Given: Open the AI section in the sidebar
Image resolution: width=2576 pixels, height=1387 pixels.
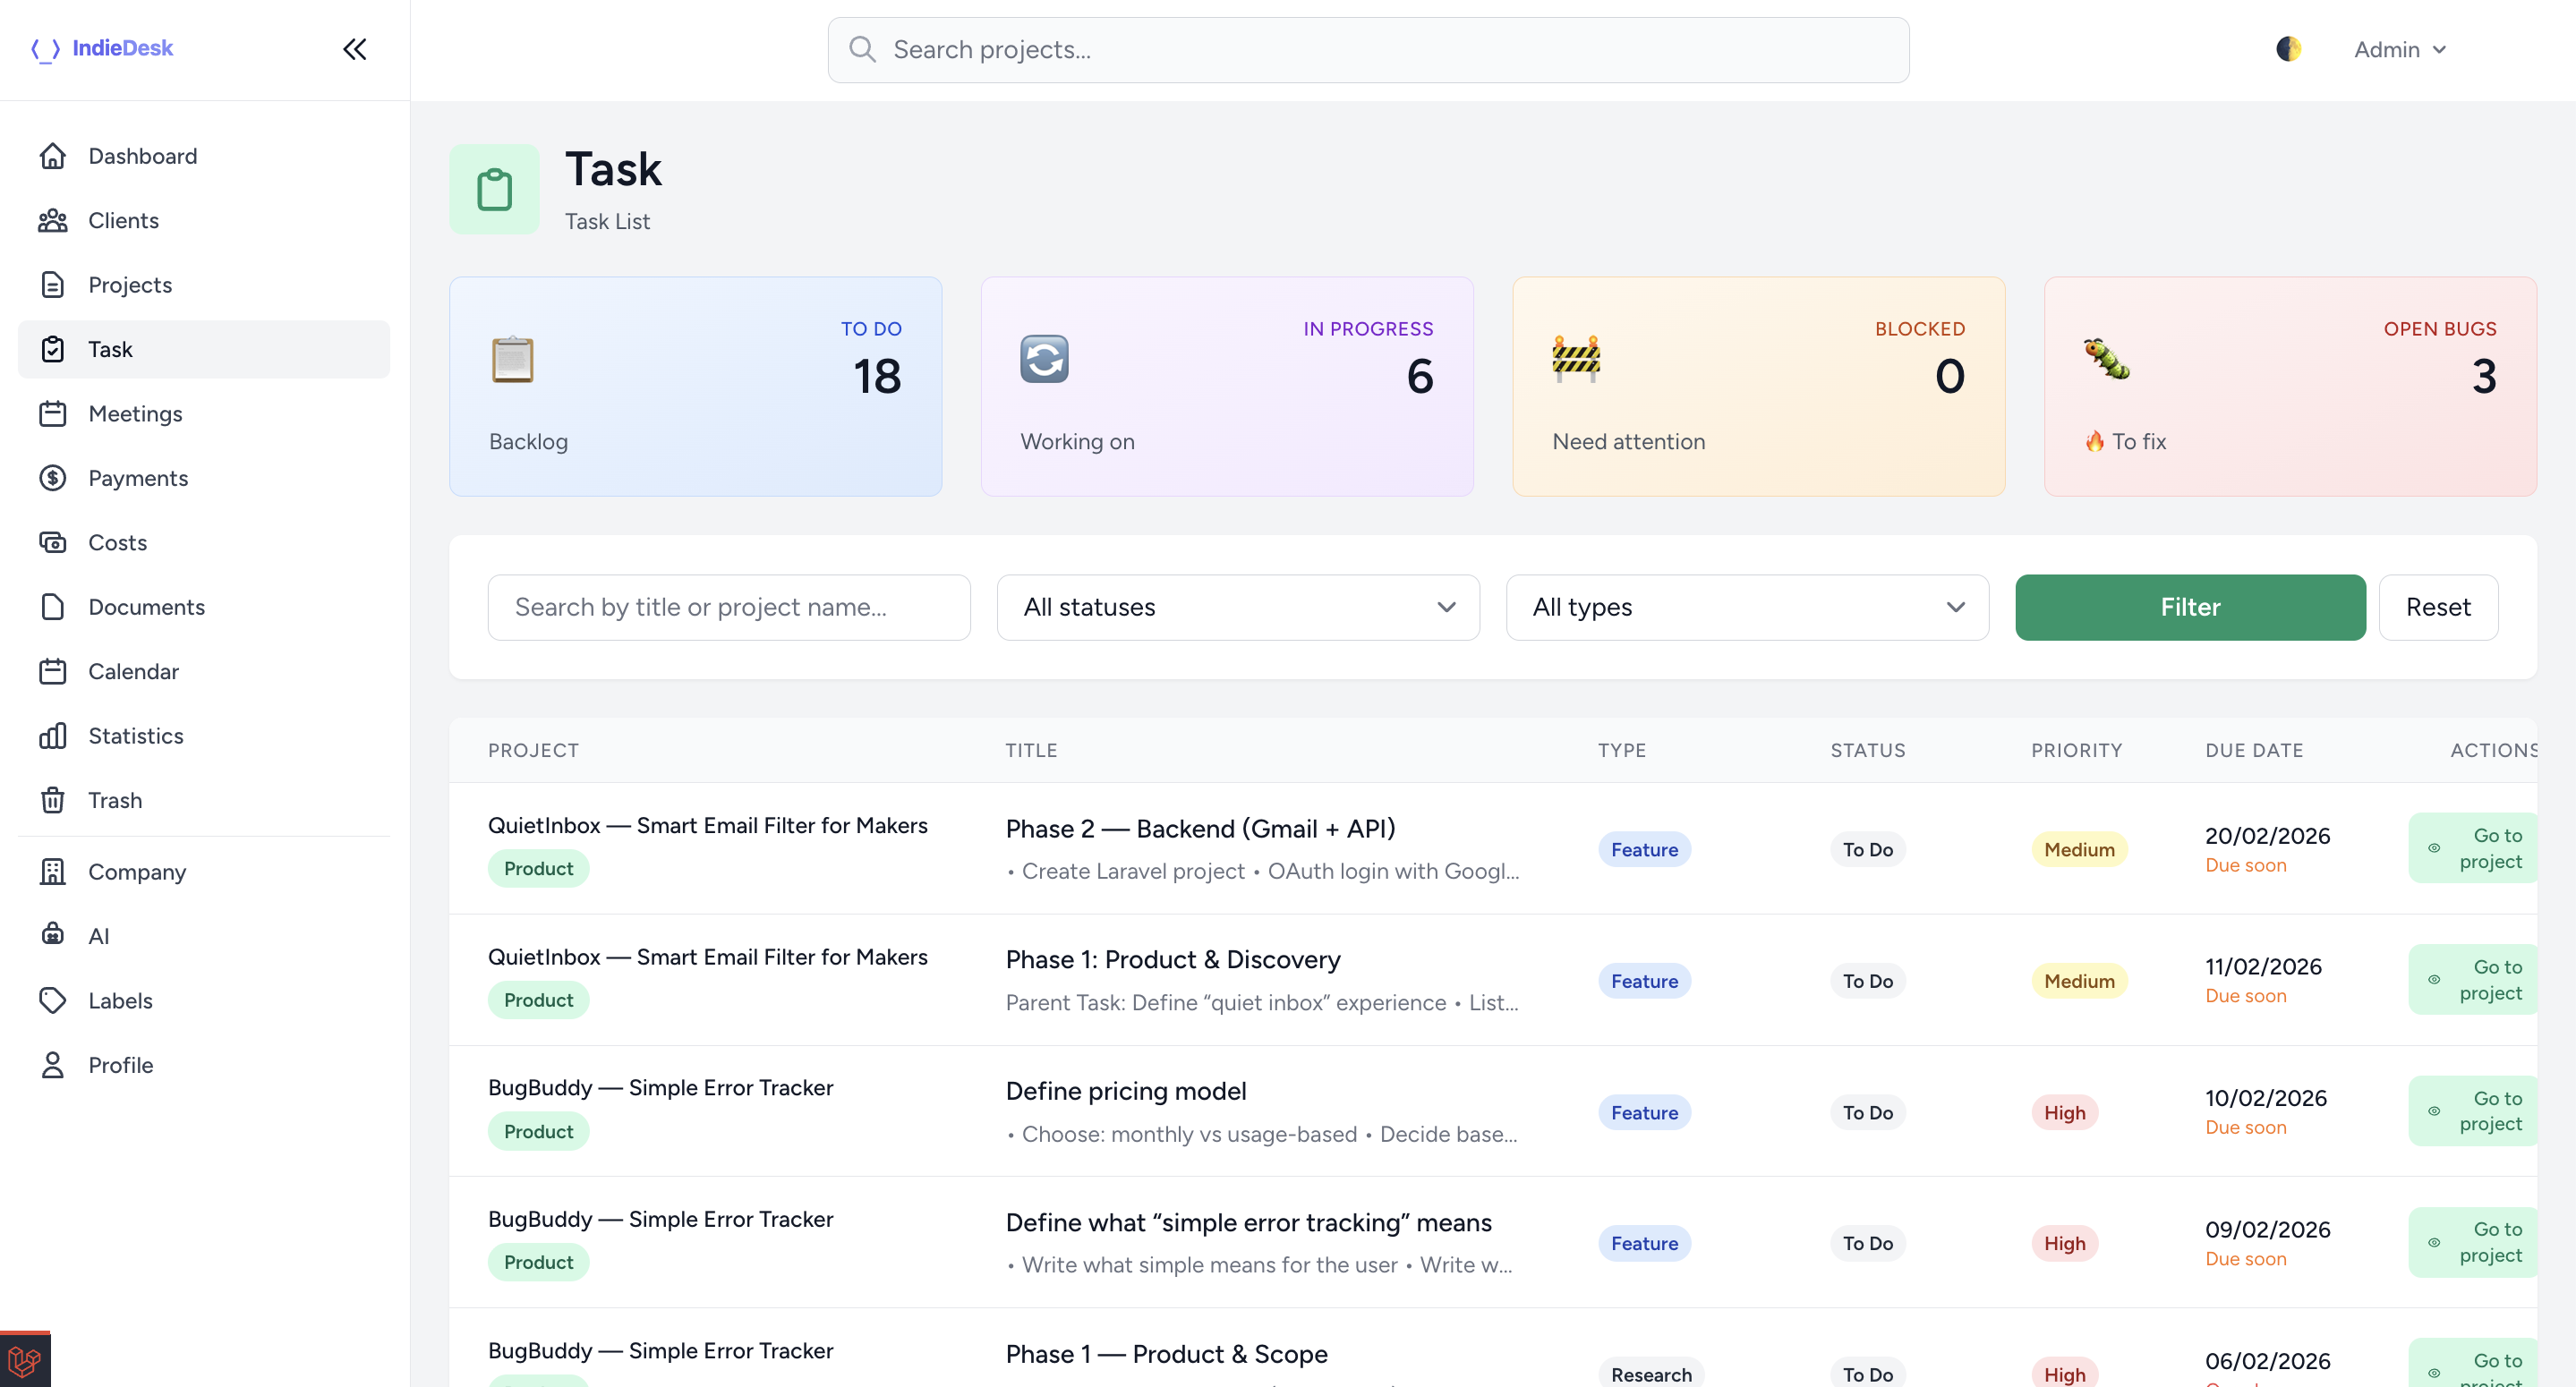Looking at the screenshot, I should (99, 935).
